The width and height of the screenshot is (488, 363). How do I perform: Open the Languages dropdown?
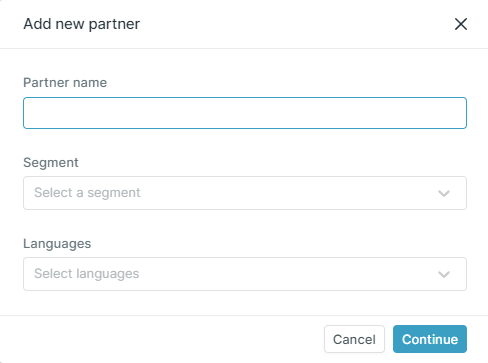click(245, 274)
